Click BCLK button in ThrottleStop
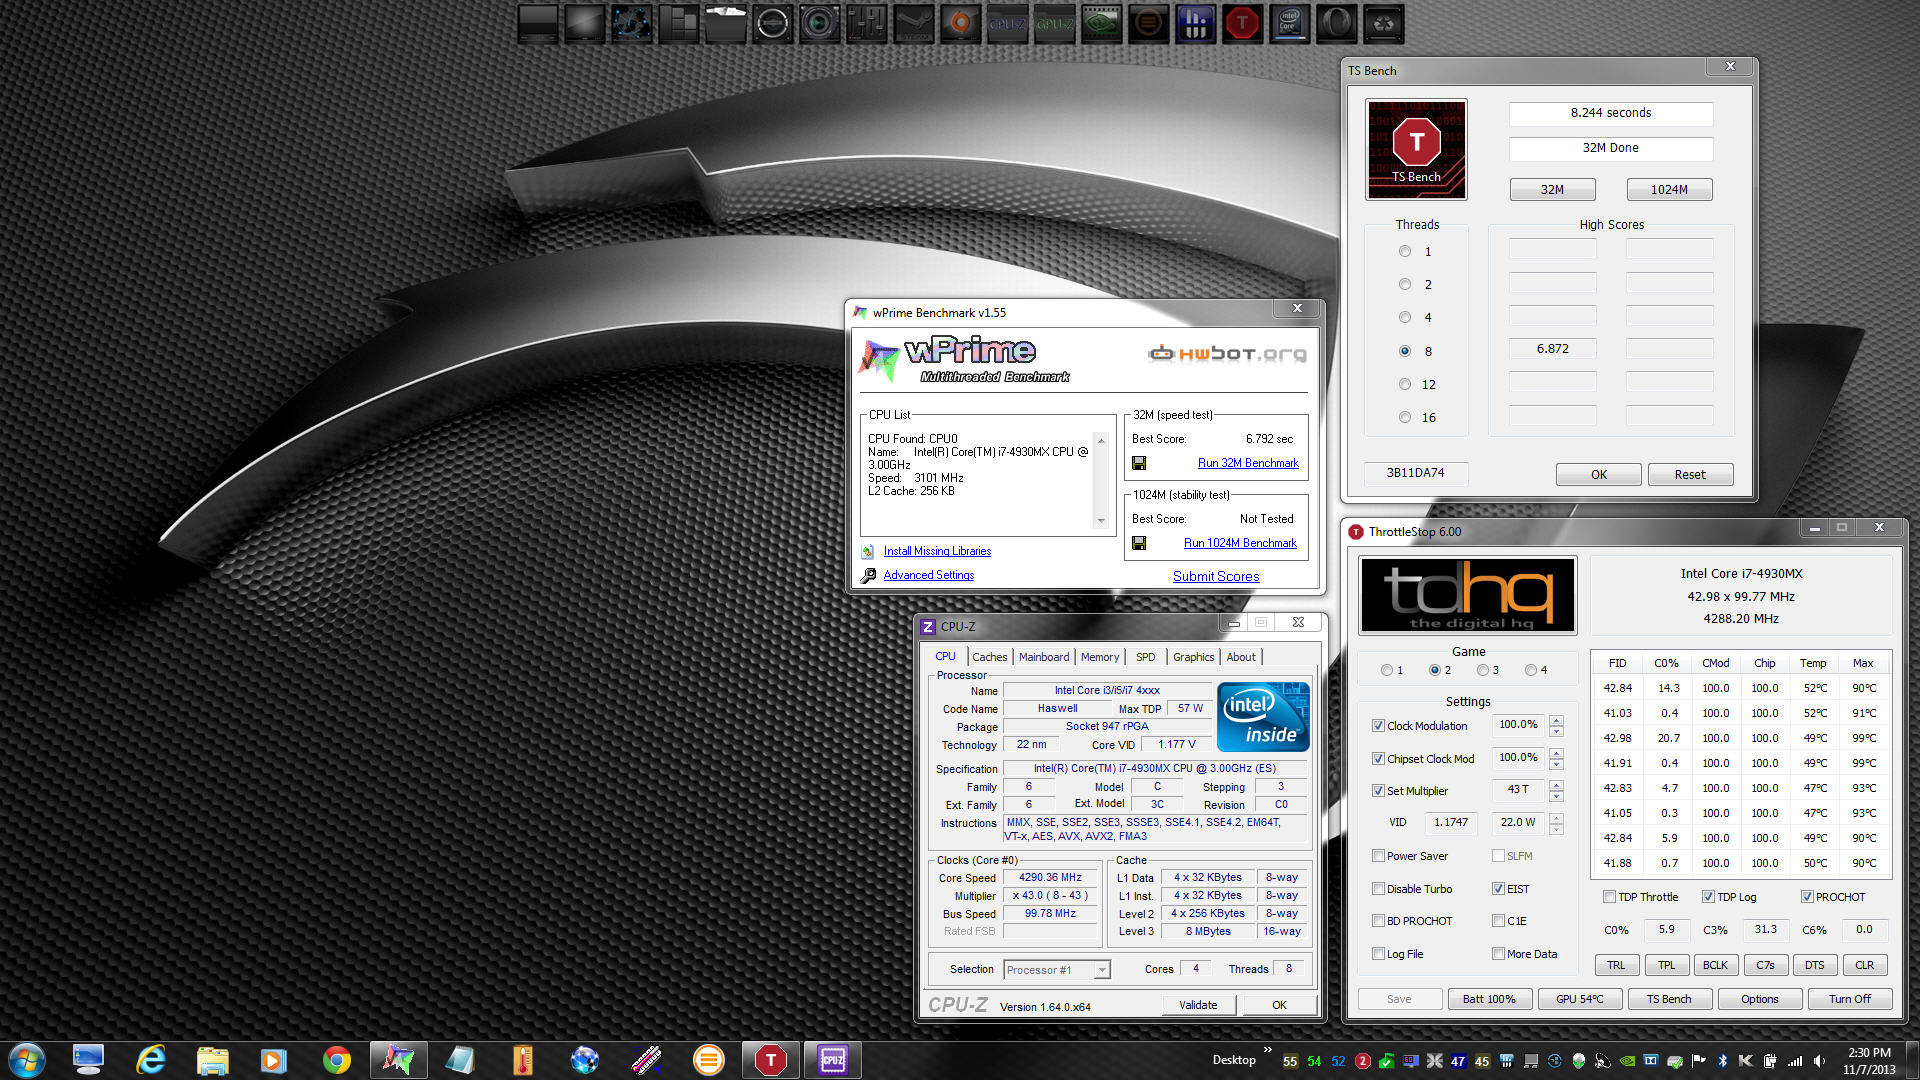Screen dimensions: 1920x1080 [1715, 965]
